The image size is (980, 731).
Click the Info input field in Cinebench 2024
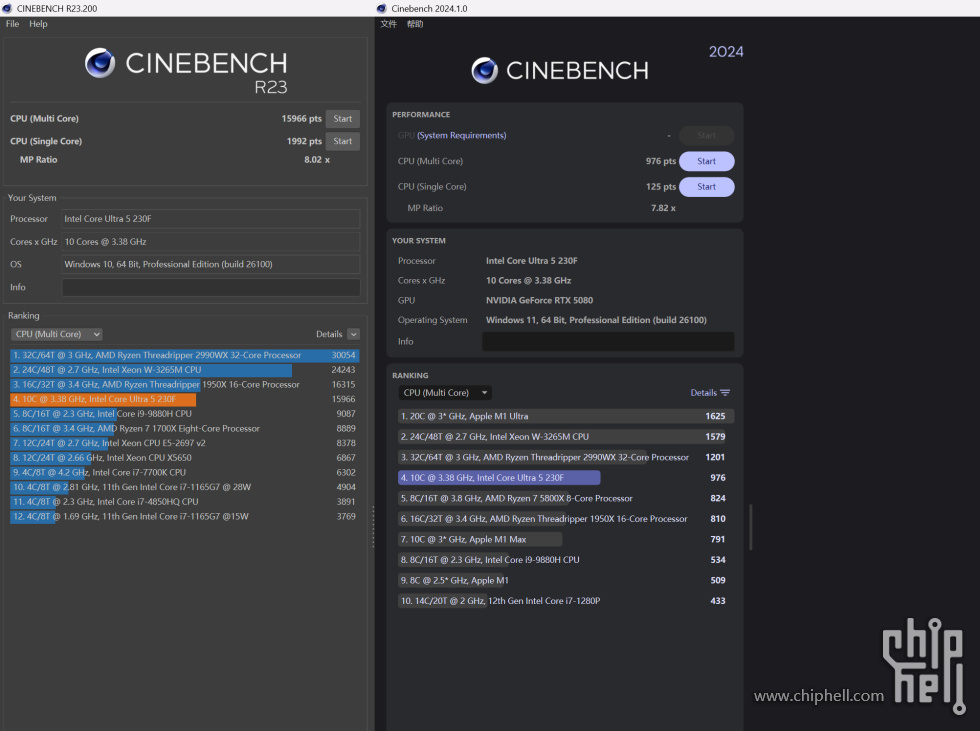pos(608,342)
